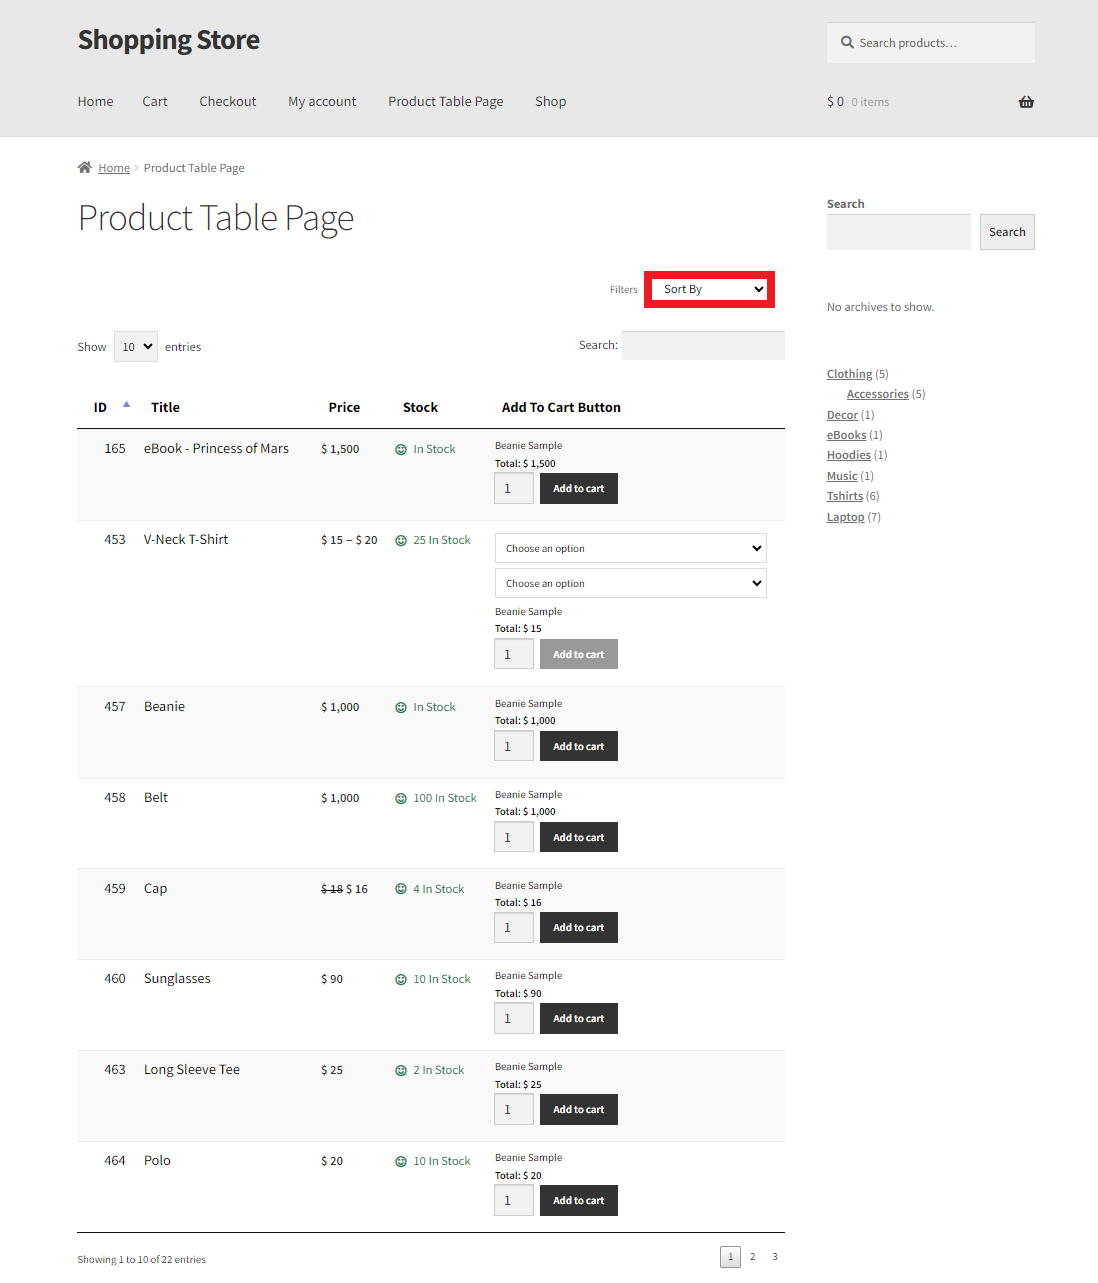Open the Music category link
Viewport: 1098px width, 1283px height.
[x=842, y=476]
